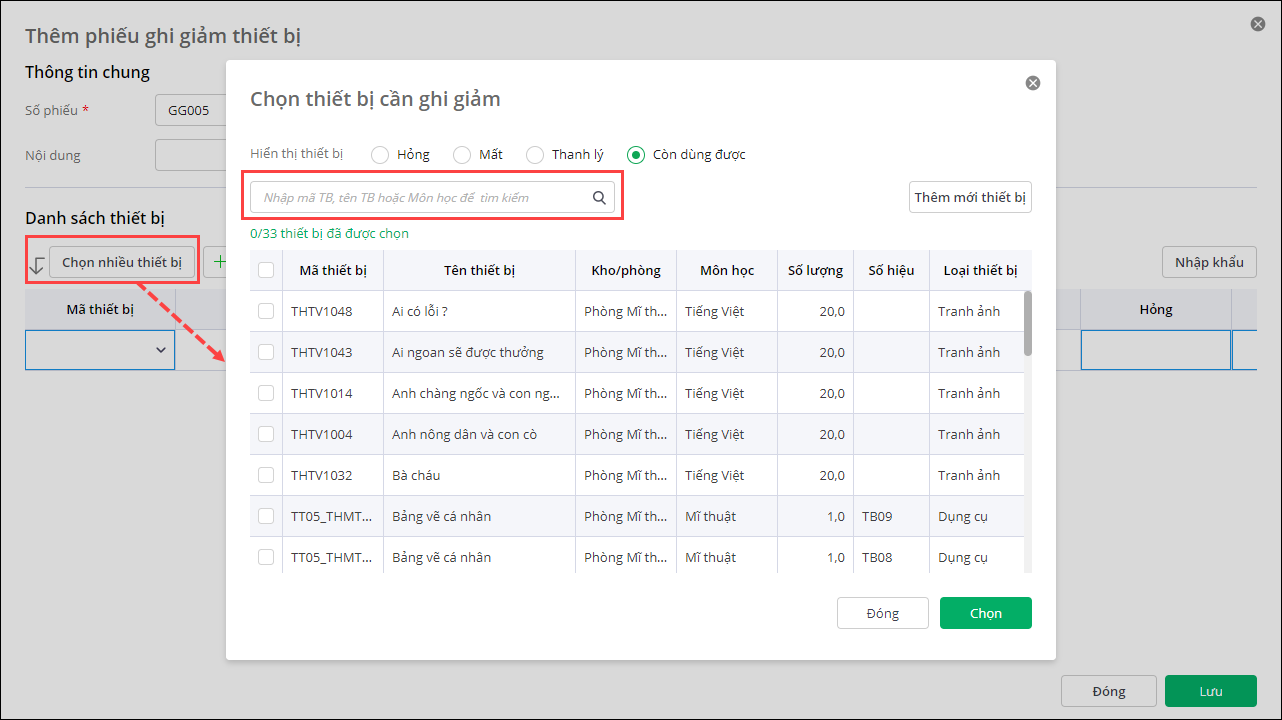Close the Thêm phiếu ghi giảm window
Screen dimensions: 1282x720
click(x=1258, y=24)
